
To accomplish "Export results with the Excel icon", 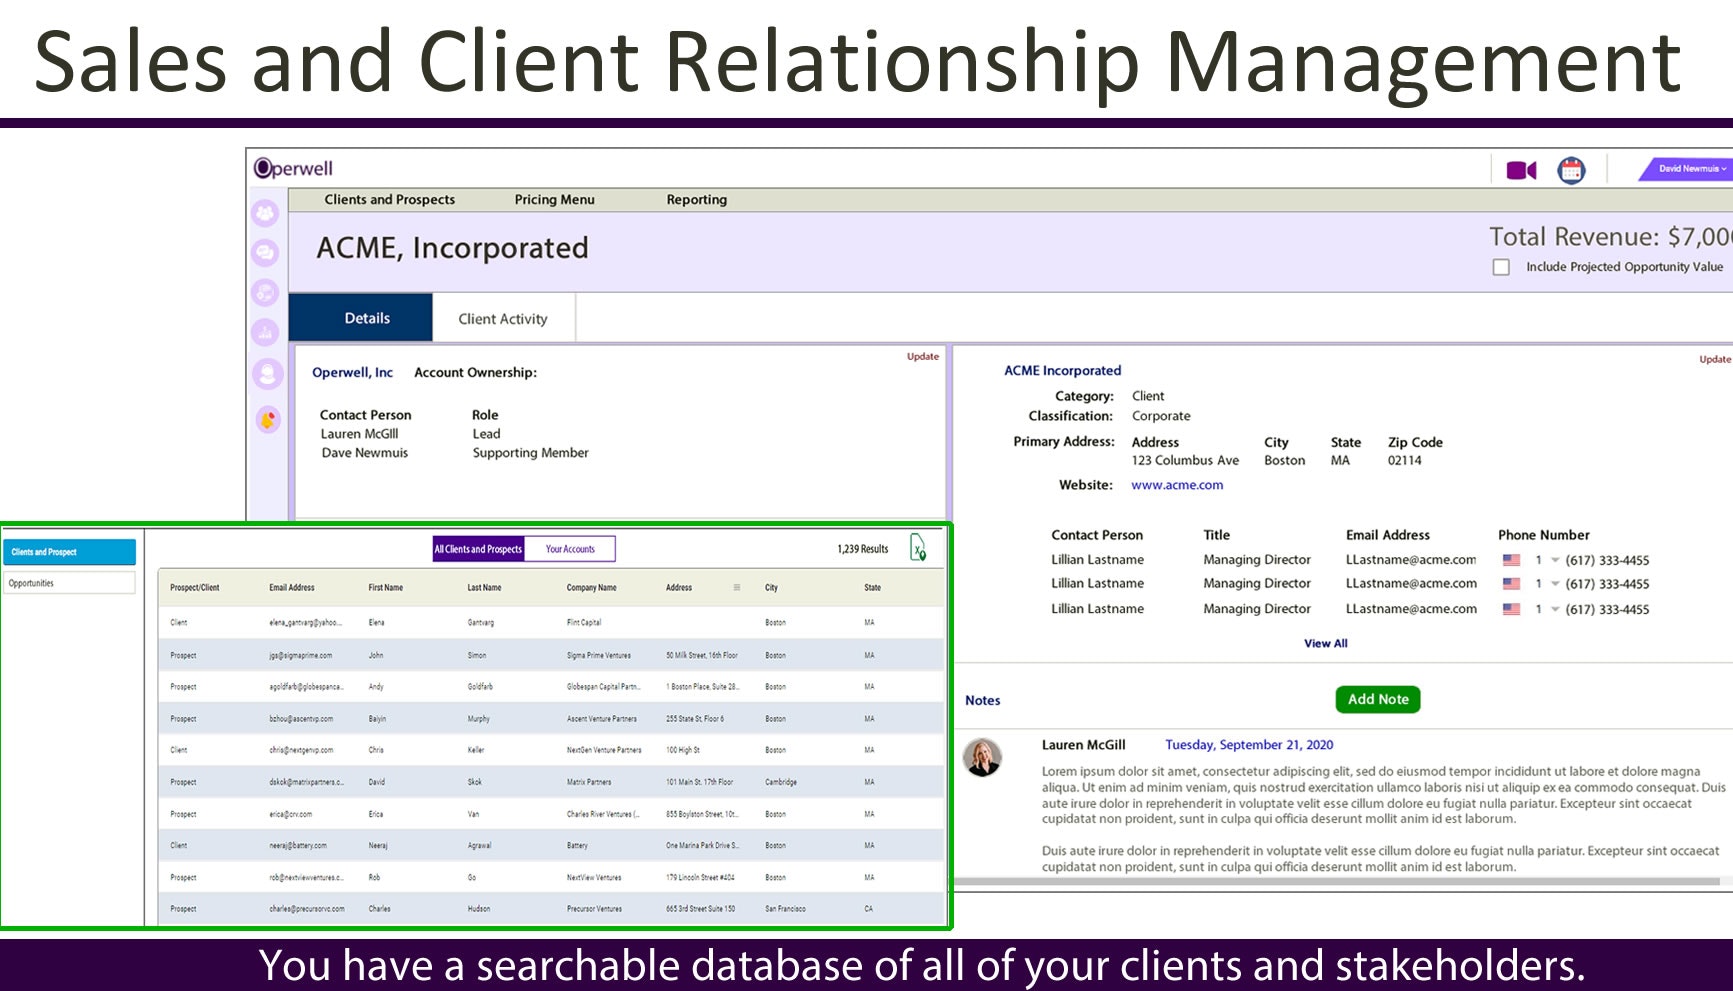I will tap(918, 548).
